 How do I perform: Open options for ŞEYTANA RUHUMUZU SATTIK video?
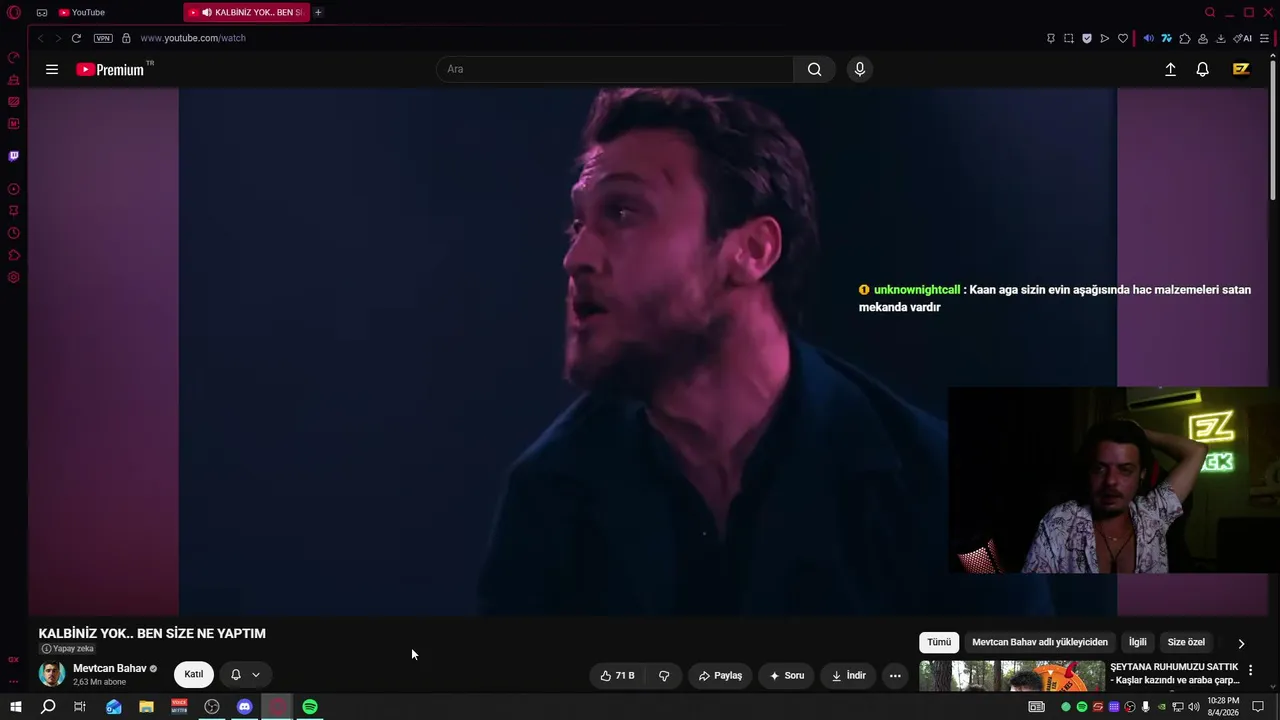tap(1250, 670)
